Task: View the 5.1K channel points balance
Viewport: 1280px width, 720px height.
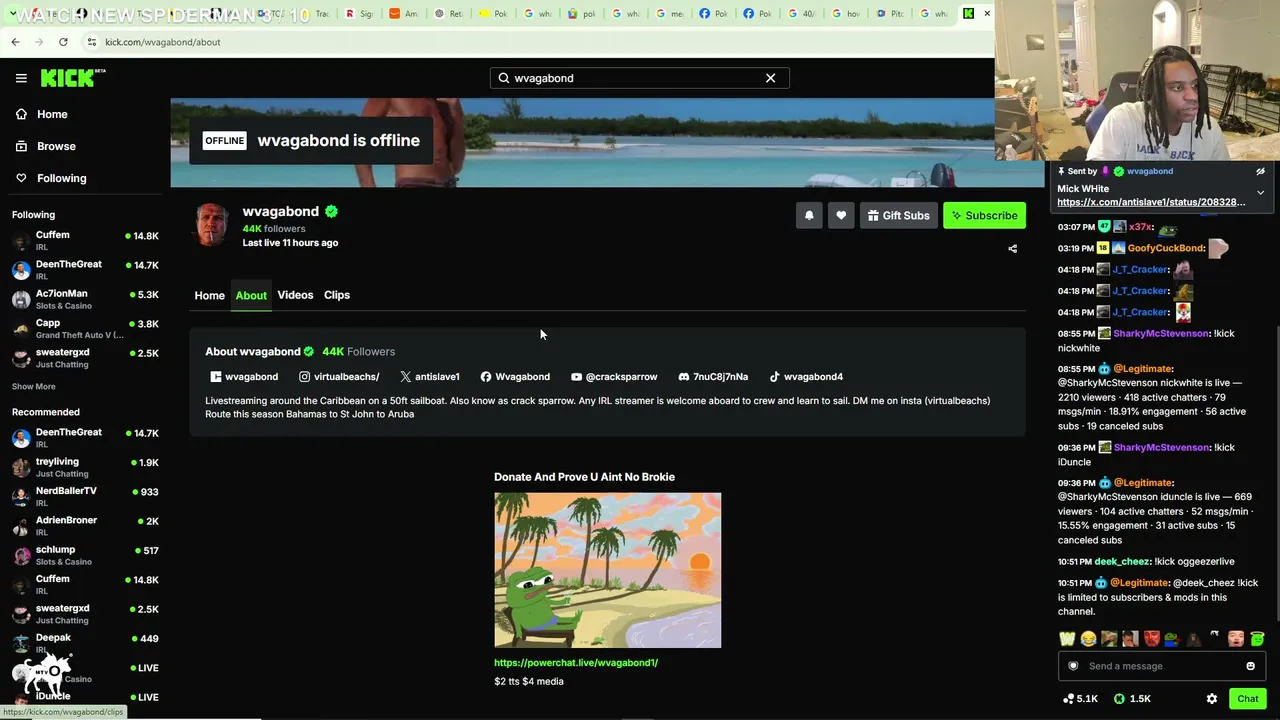Action: (x=1080, y=699)
